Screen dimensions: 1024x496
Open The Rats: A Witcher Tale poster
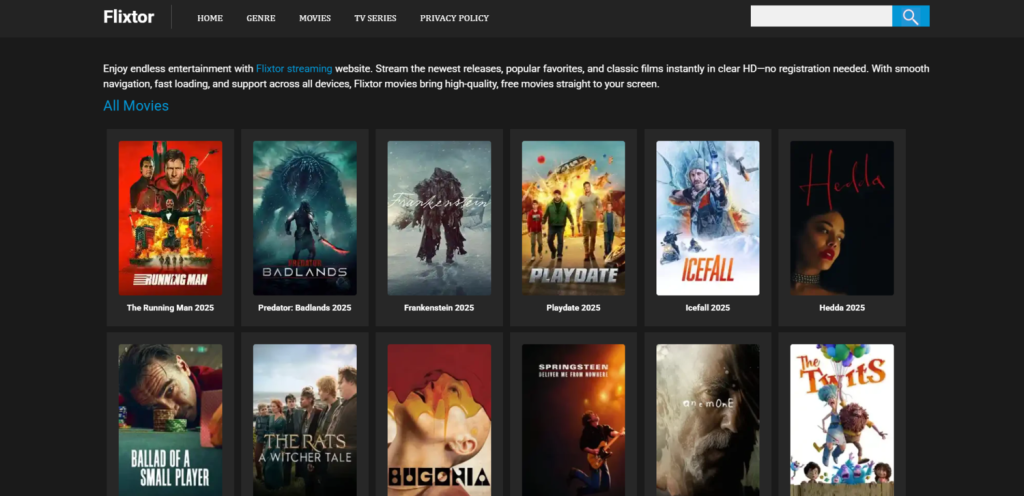(305, 420)
